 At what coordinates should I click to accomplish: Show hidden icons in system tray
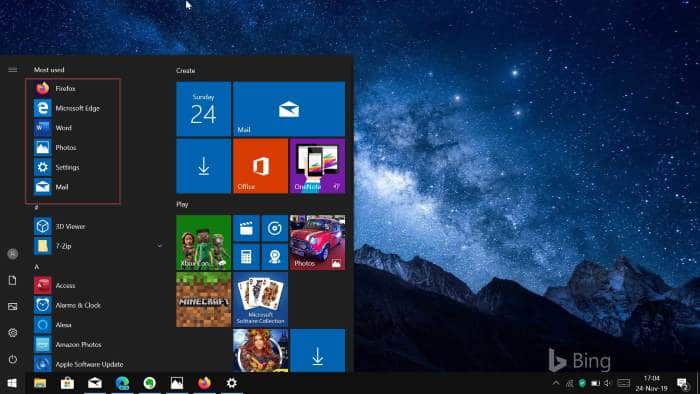pyautogui.click(x=556, y=383)
